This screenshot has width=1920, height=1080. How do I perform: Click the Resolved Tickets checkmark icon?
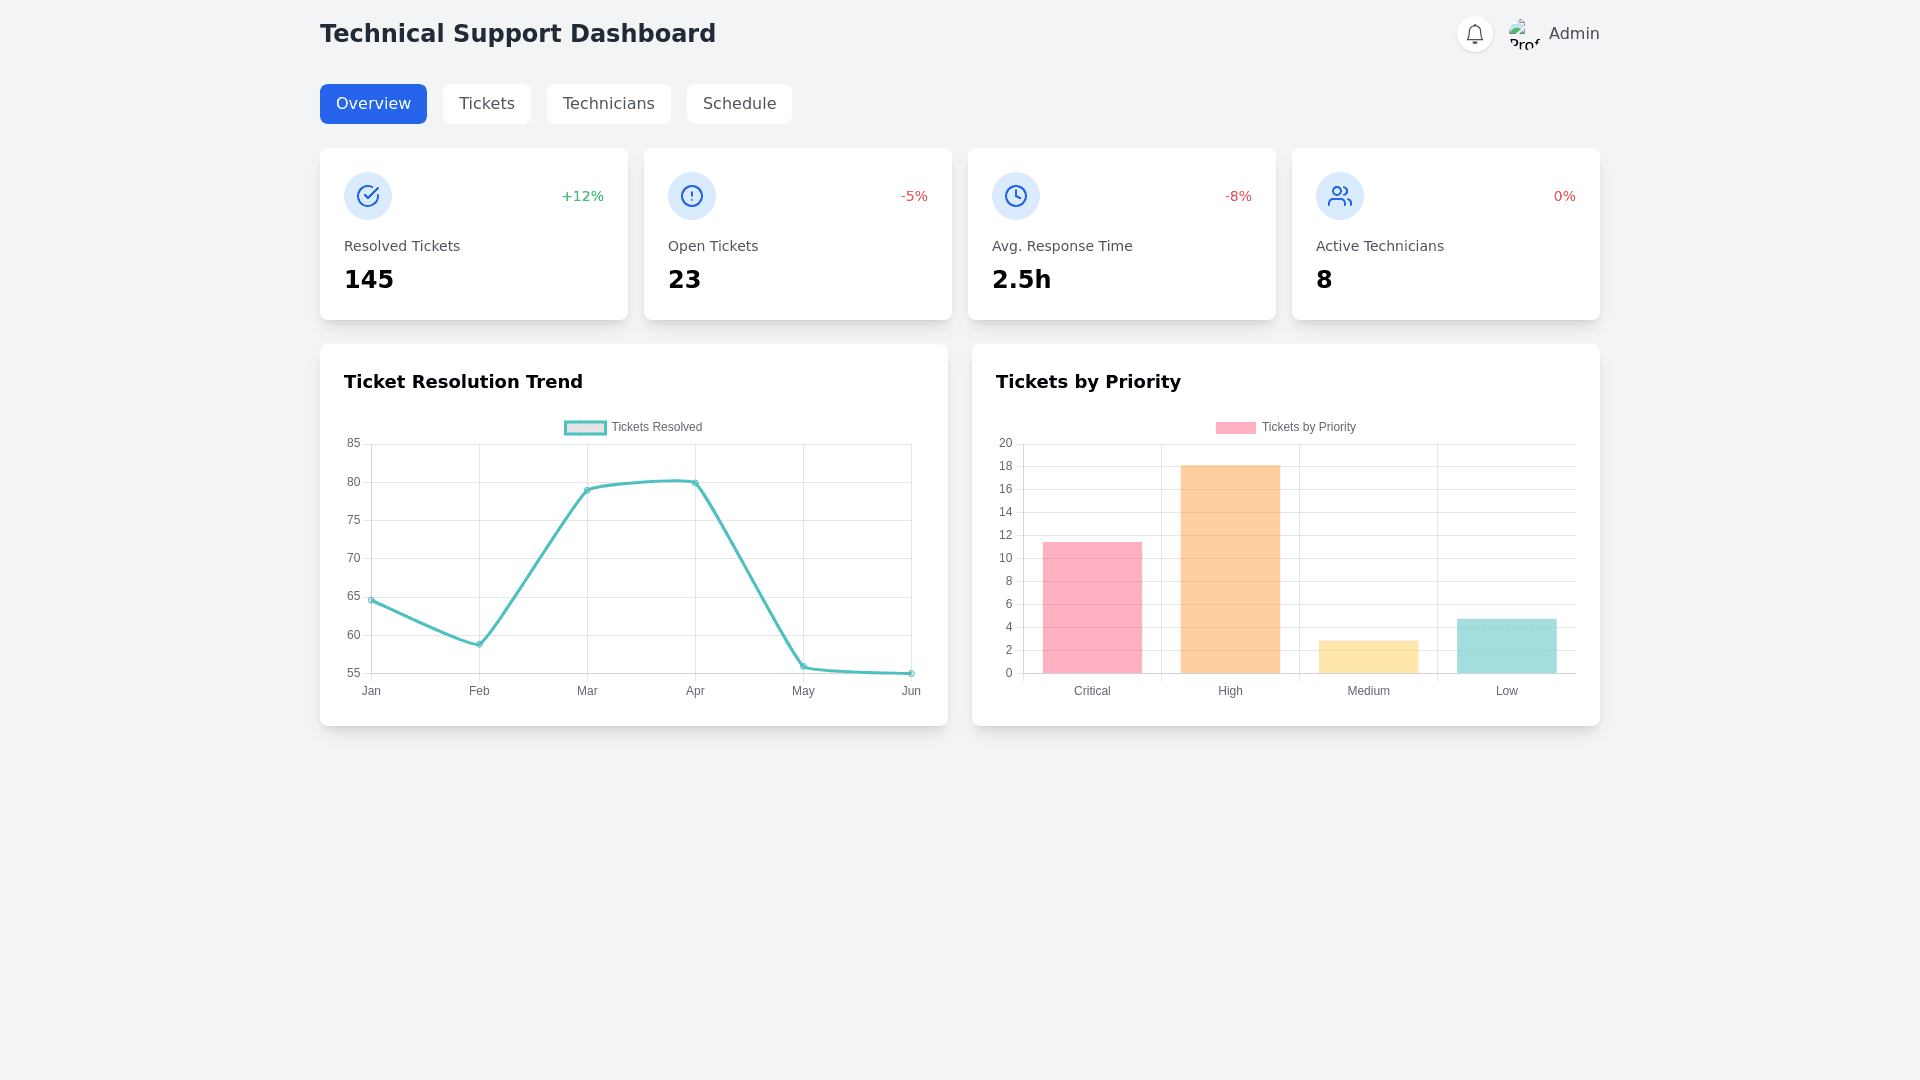(x=368, y=196)
